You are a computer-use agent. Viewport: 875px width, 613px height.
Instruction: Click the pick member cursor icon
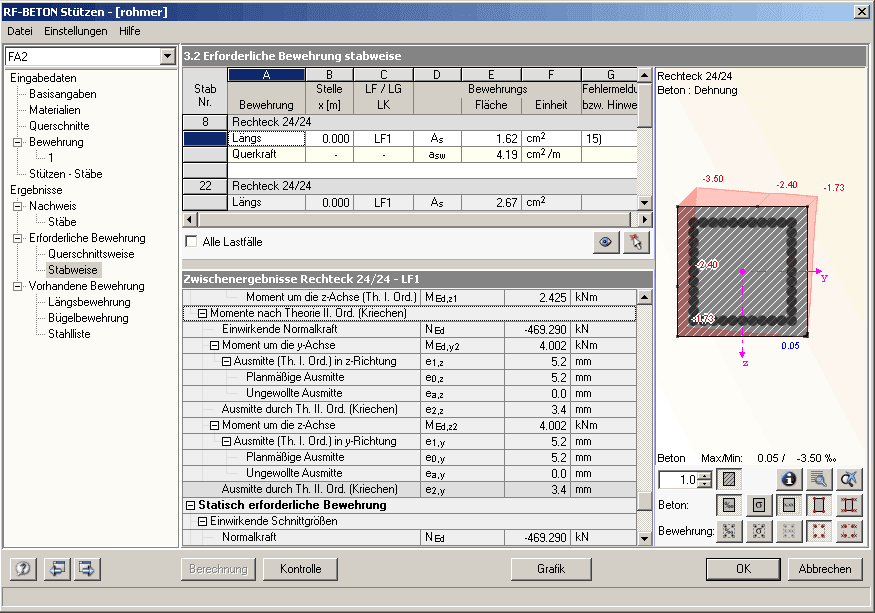click(x=636, y=242)
